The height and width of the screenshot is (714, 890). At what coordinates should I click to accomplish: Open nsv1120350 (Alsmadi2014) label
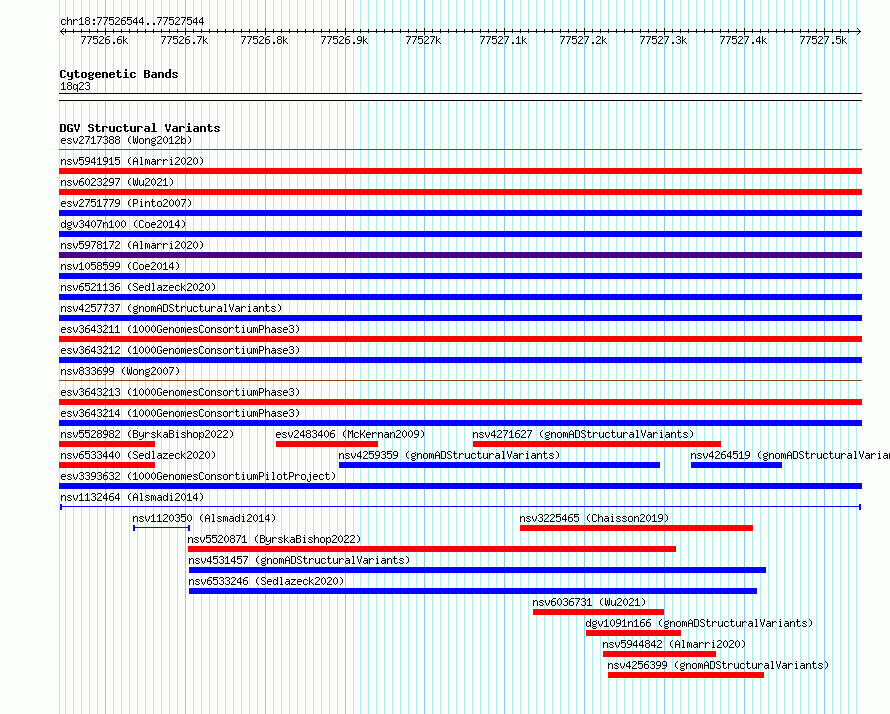click(204, 518)
